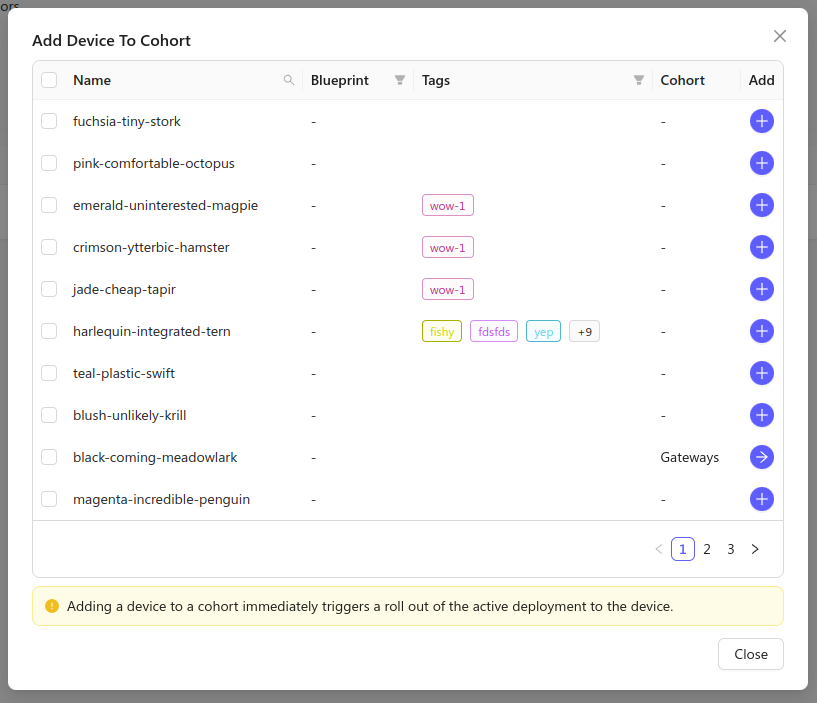The image size is (817, 703).
Task: Open black-coming-meadowlark's cohort with the arrow icon
Action: pos(762,457)
